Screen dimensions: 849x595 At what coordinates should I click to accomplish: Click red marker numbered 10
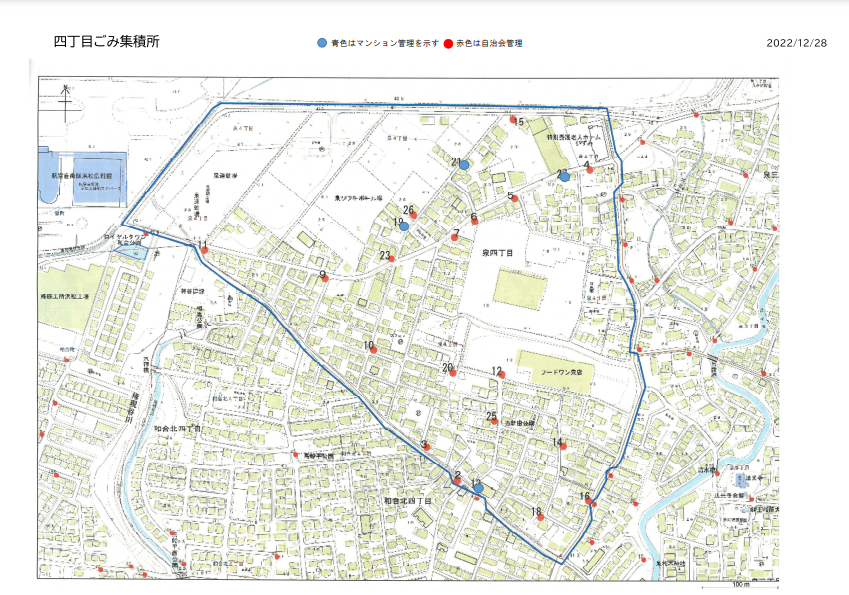coord(372,351)
